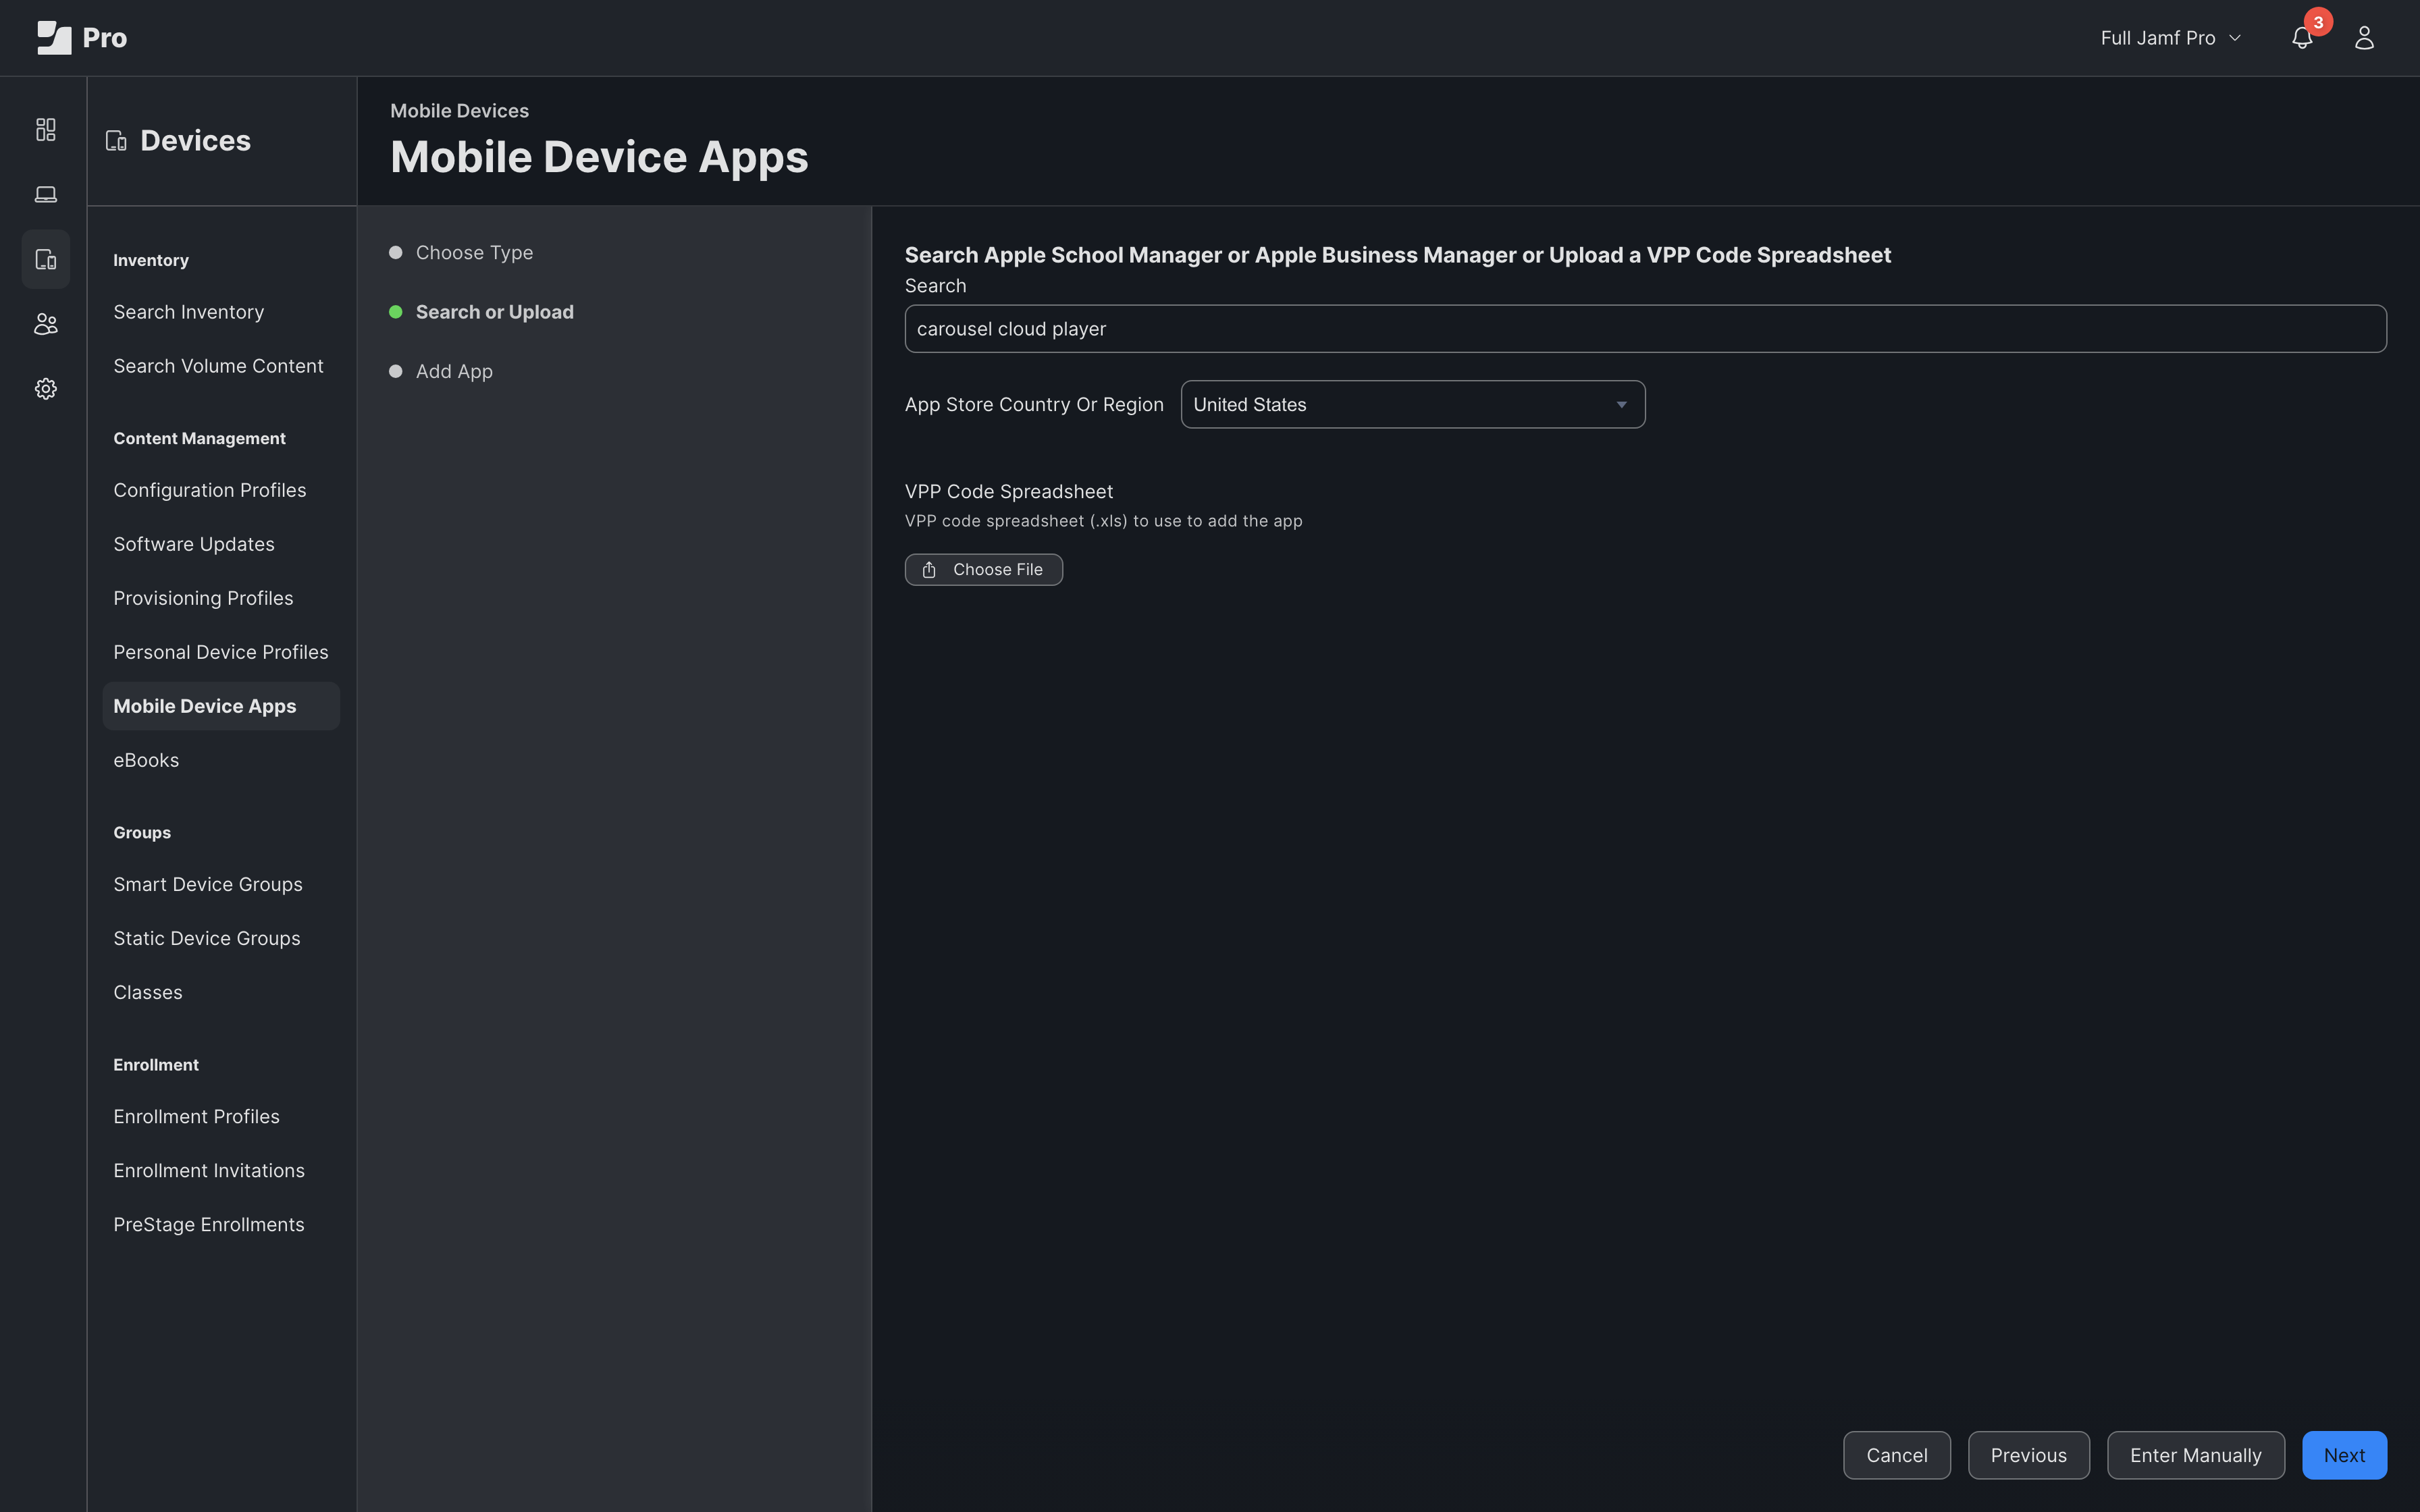Open Enrollment Profiles
Image resolution: width=2420 pixels, height=1512 pixels.
pyautogui.click(x=196, y=1116)
